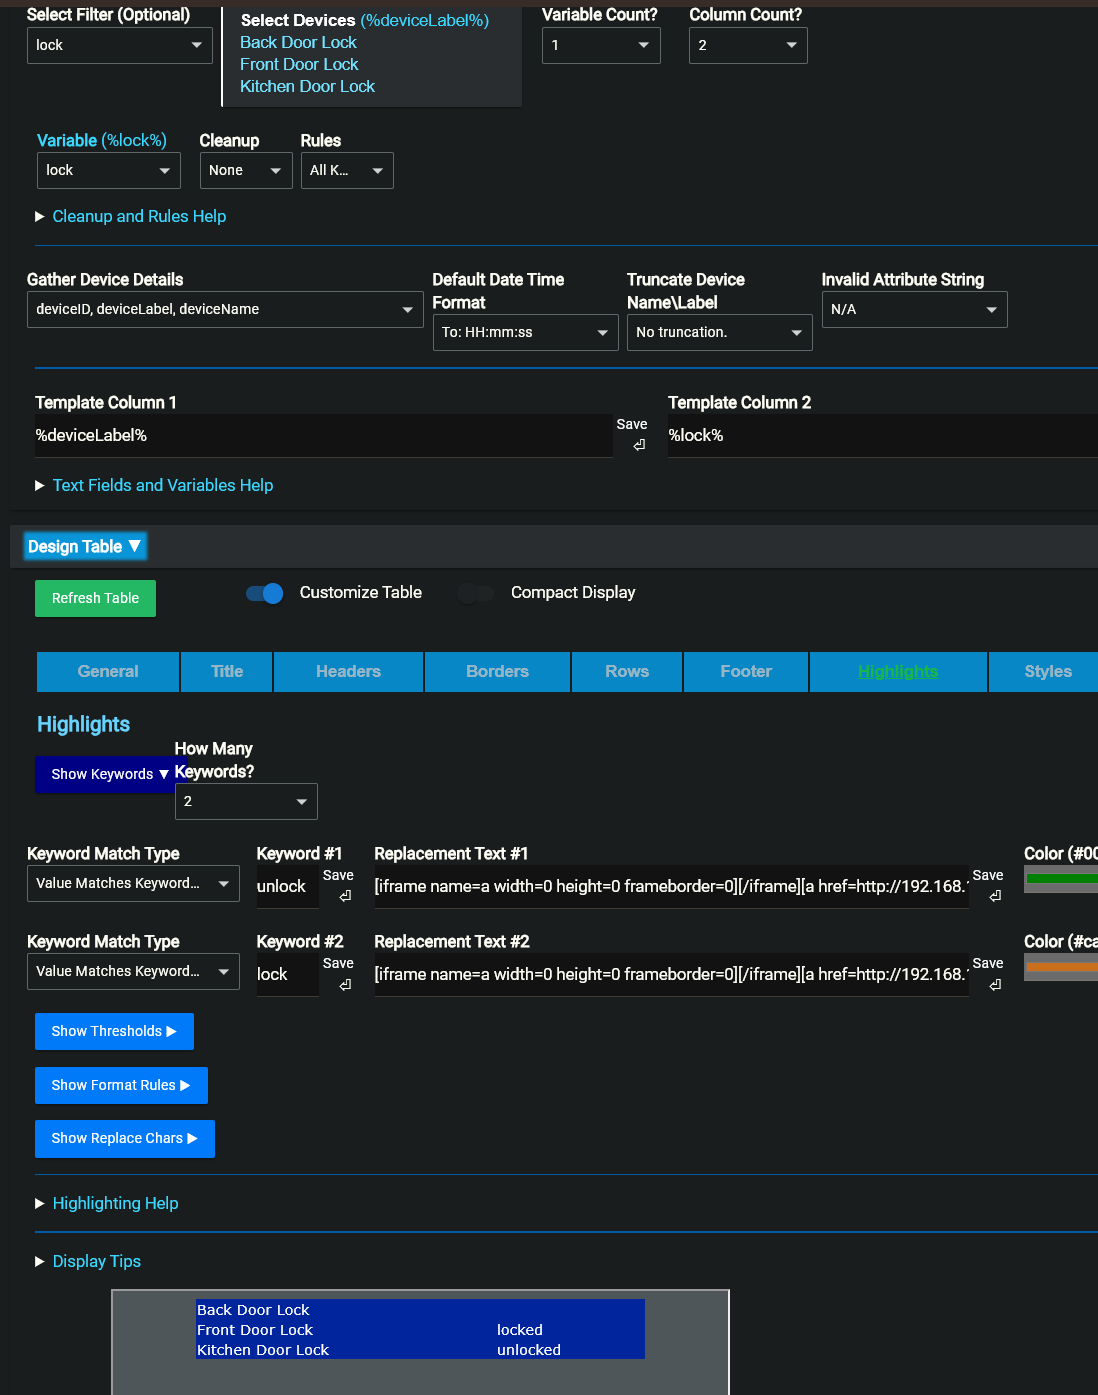
Task: Toggle the Customize Table switch
Action: (x=265, y=593)
